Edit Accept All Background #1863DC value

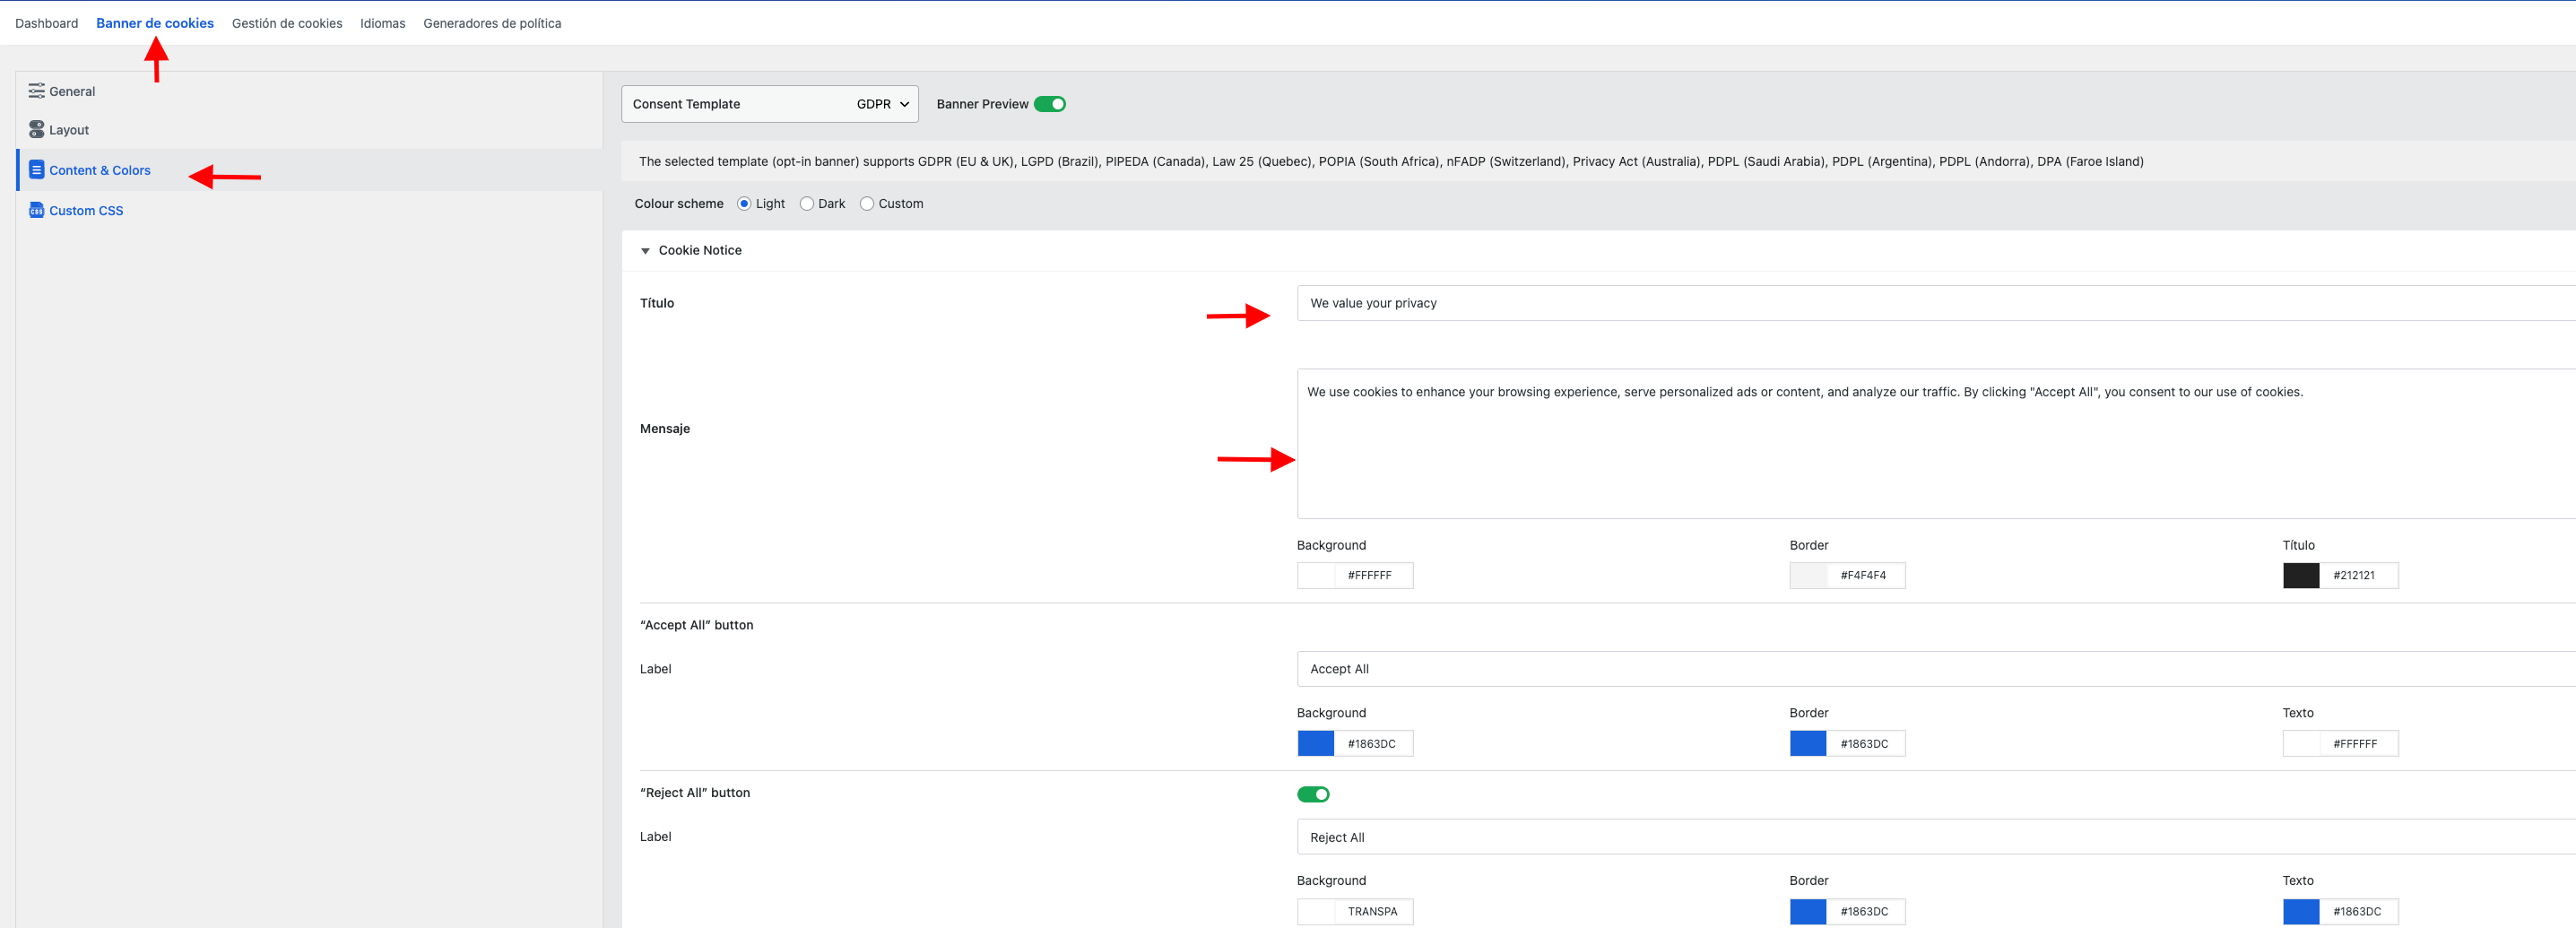click(1374, 743)
